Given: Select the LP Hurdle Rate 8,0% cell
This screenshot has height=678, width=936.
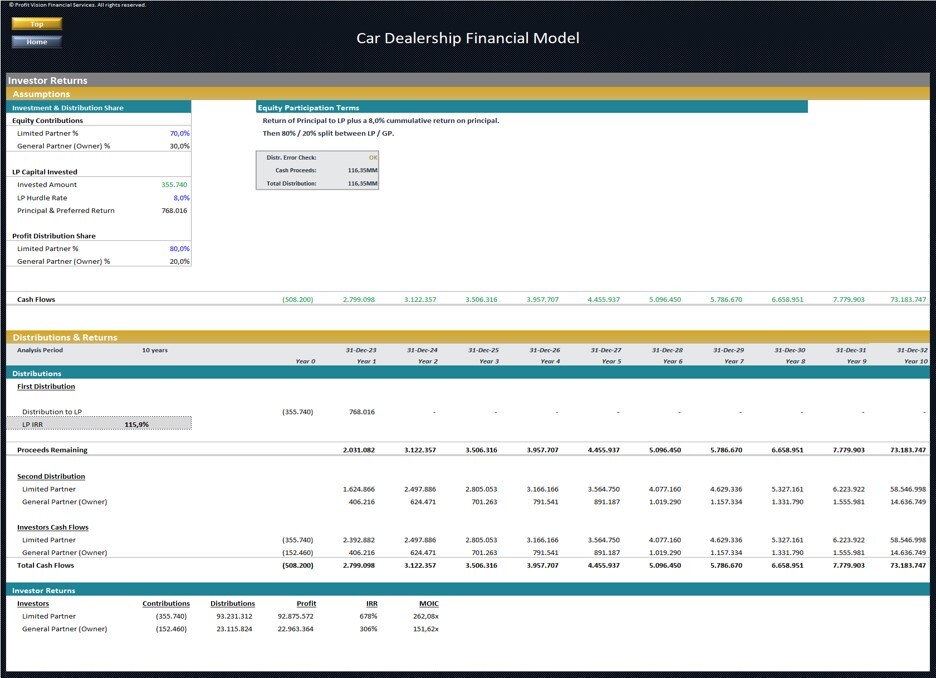Looking at the screenshot, I should pos(181,198).
